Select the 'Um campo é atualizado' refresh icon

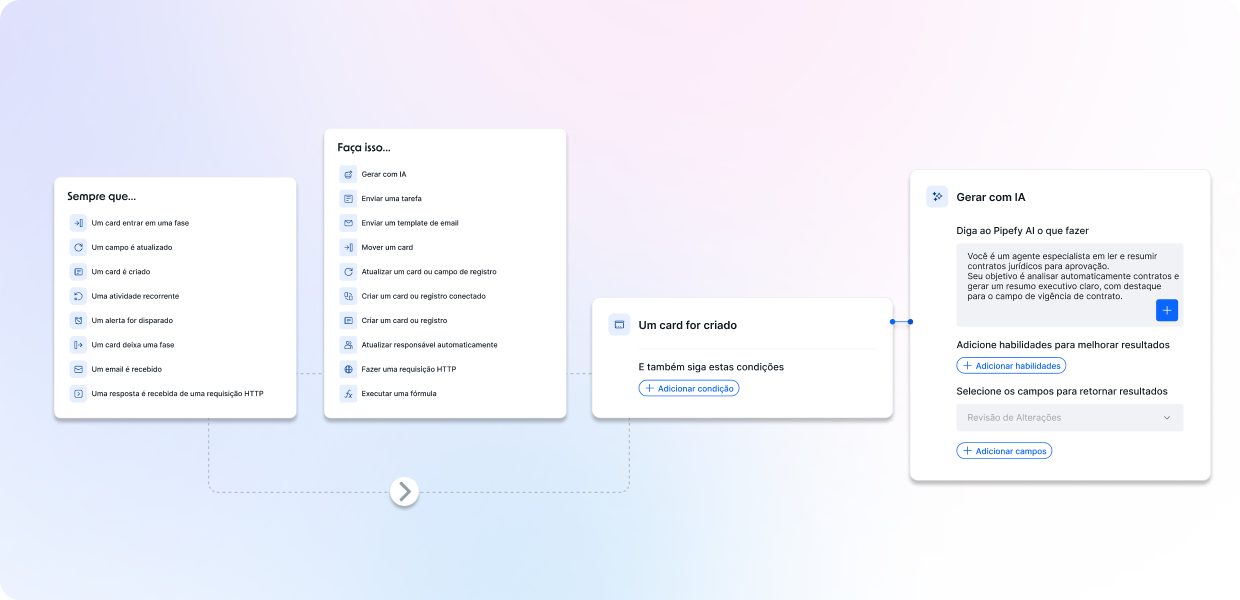point(78,247)
